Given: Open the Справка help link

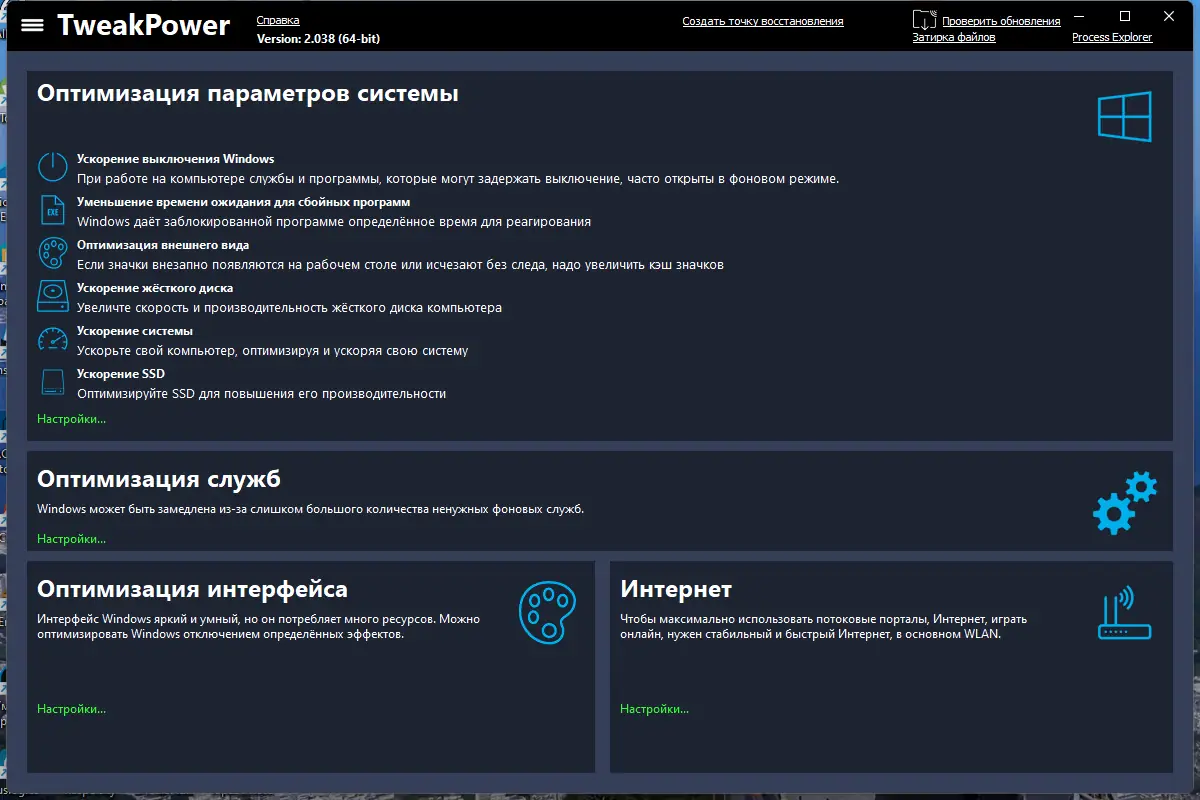Looking at the screenshot, I should [x=278, y=20].
